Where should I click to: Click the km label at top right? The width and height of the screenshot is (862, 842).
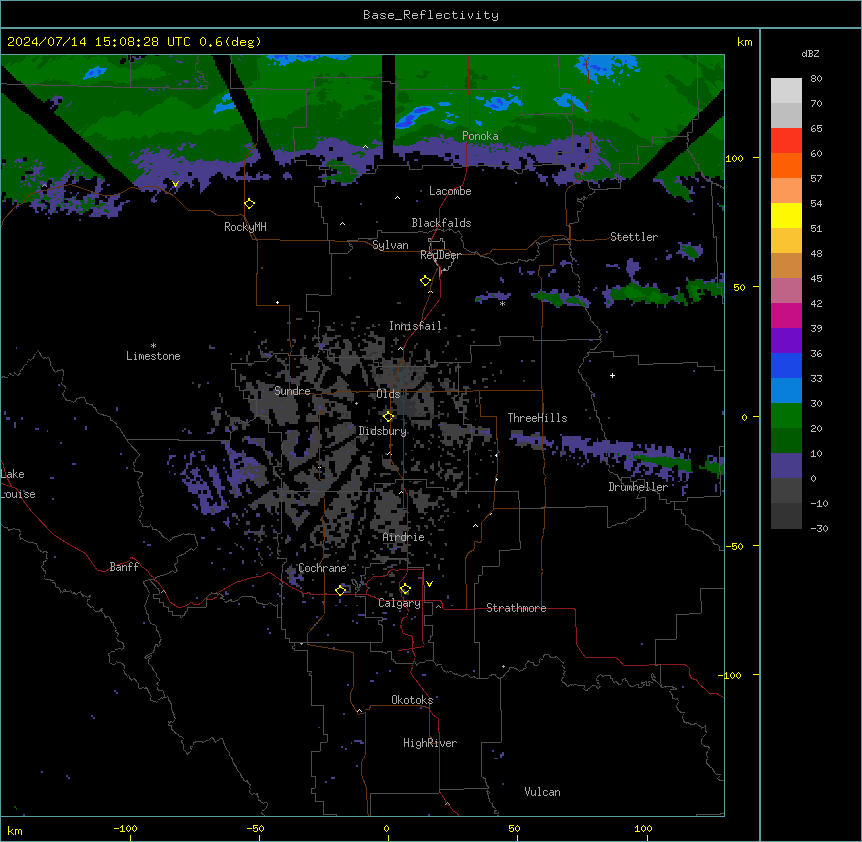coord(745,42)
